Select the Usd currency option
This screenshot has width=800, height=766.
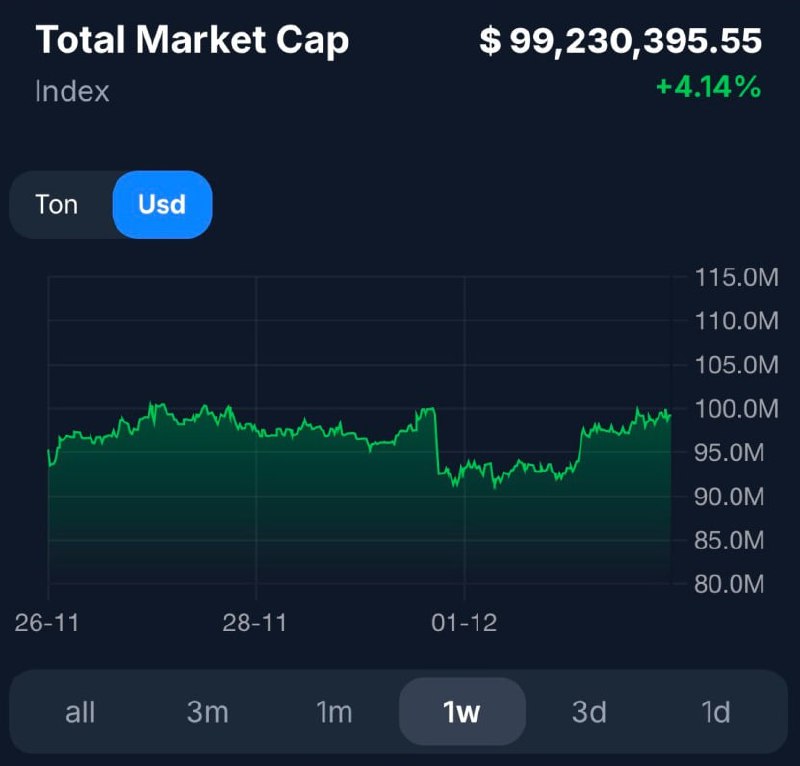coord(162,205)
